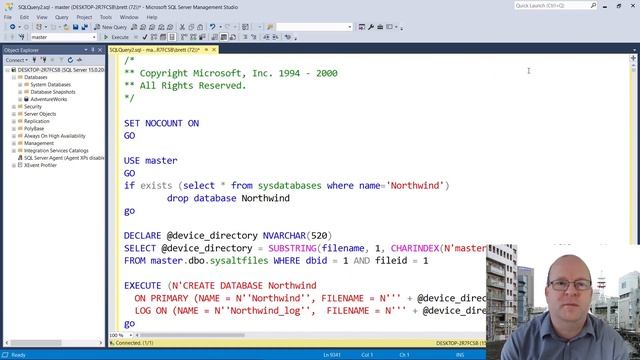Toggle Include Actual Execution Plan icon
Viewport: 640px width, 360px height.
[184, 37]
